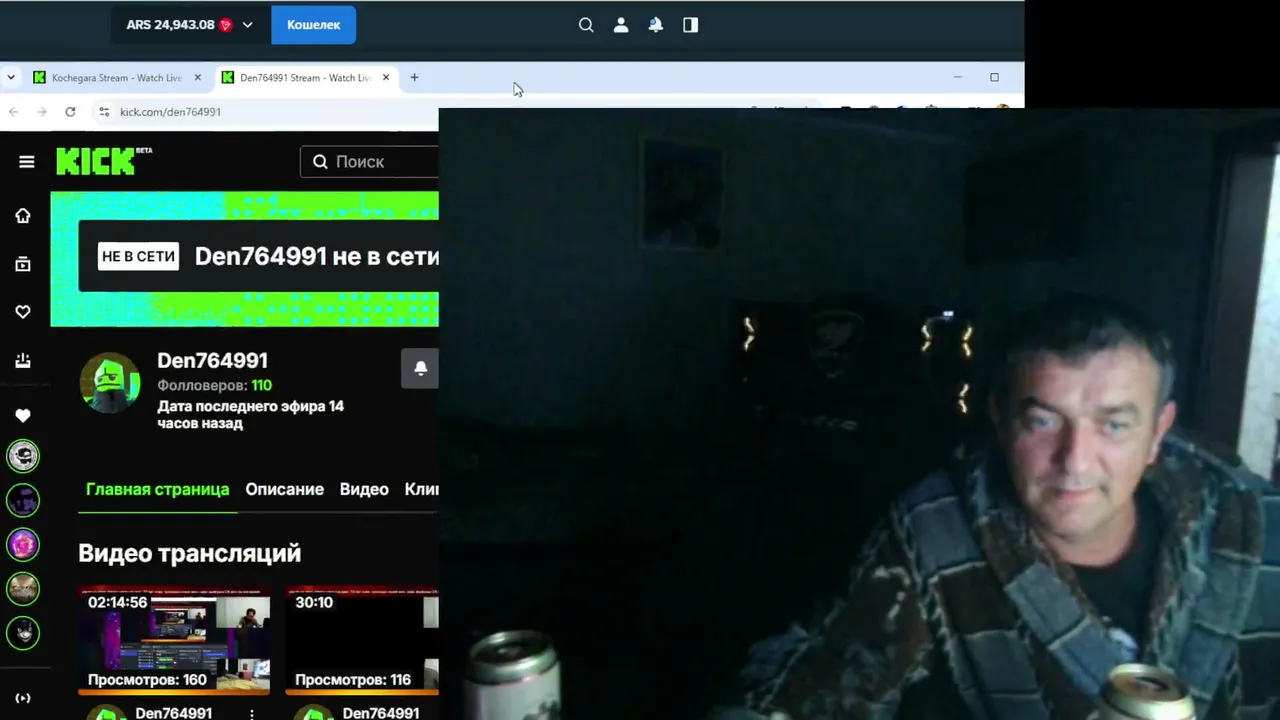1280x720 pixels.
Task: Click the filled heart icon in sidebar
Action: click(x=23, y=415)
